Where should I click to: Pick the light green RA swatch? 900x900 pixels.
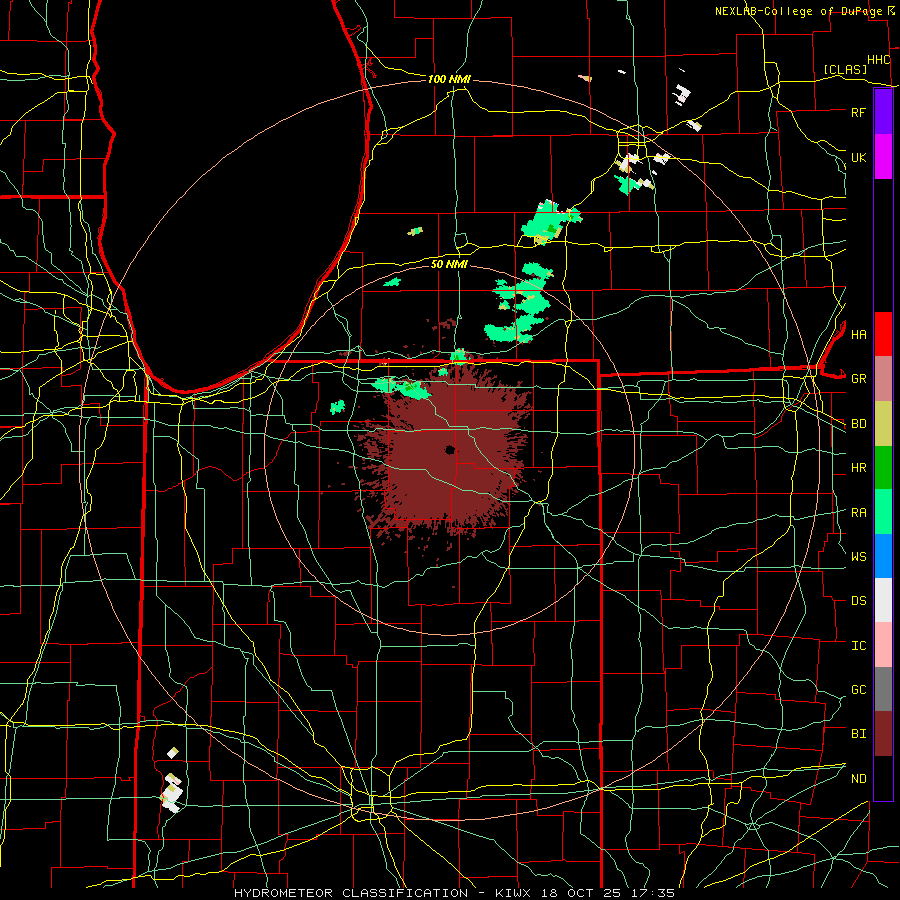[883, 512]
